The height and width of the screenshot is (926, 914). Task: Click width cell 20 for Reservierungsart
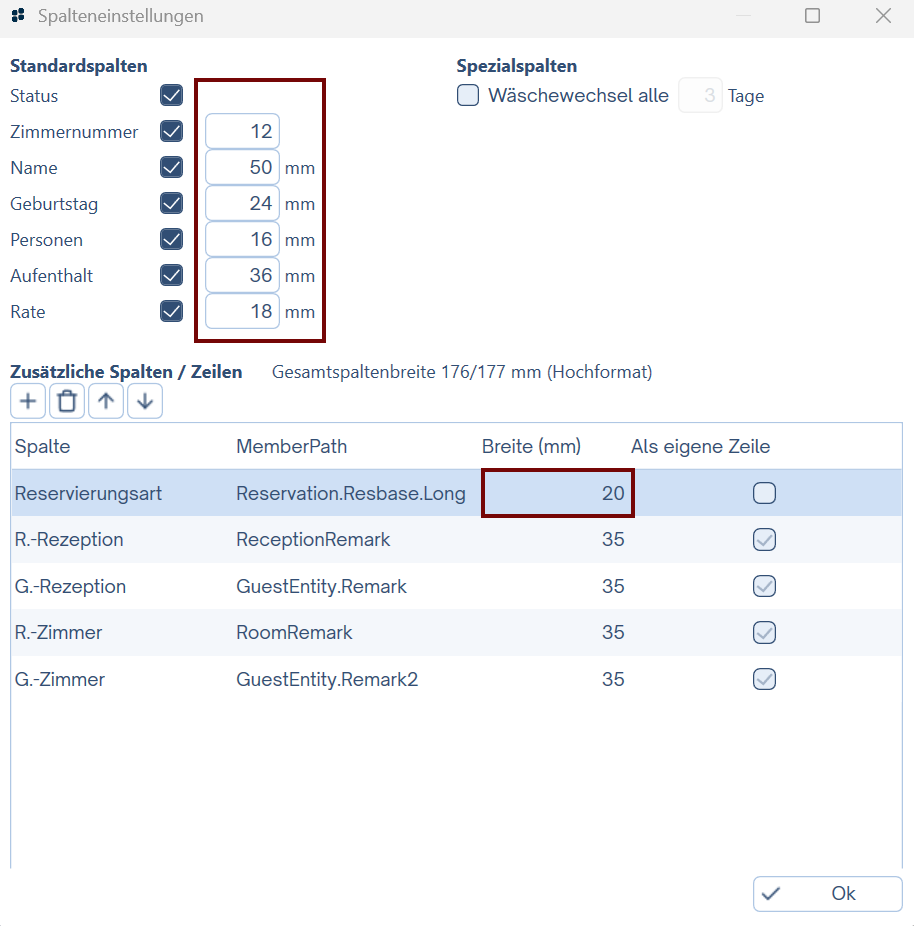pyautogui.click(x=557, y=493)
